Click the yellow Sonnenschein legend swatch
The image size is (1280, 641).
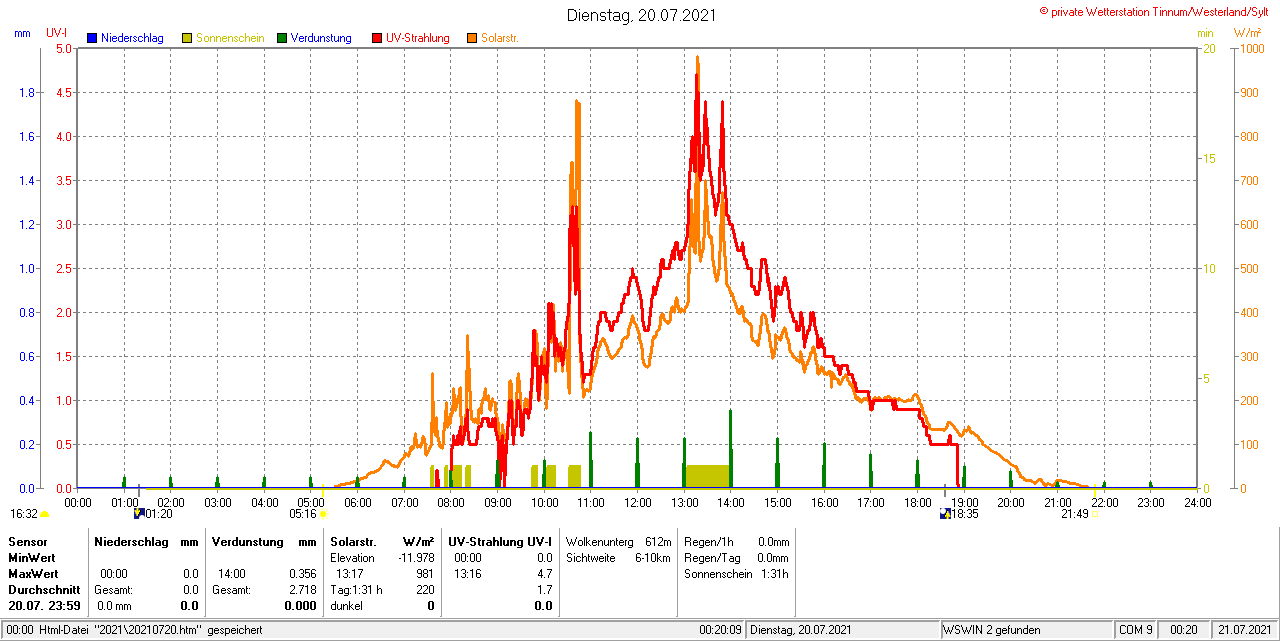[x=187, y=38]
